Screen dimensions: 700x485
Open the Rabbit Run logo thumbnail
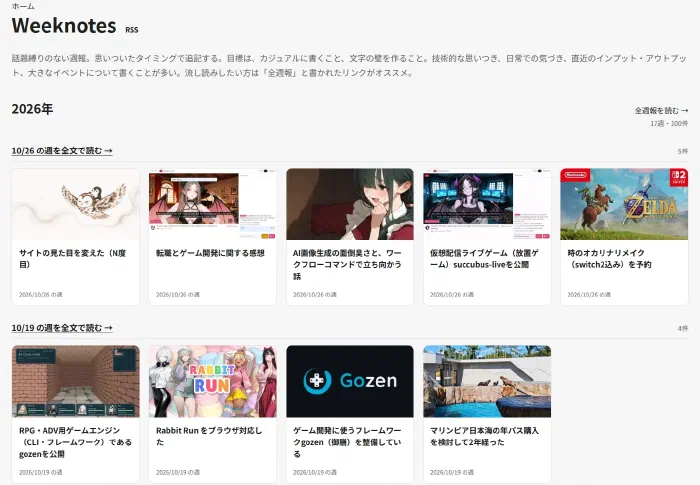[x=212, y=381]
